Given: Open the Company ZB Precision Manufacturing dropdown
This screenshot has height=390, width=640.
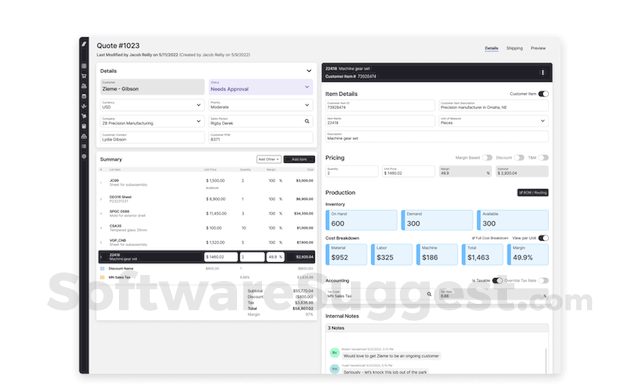Looking at the screenshot, I should [x=152, y=121].
